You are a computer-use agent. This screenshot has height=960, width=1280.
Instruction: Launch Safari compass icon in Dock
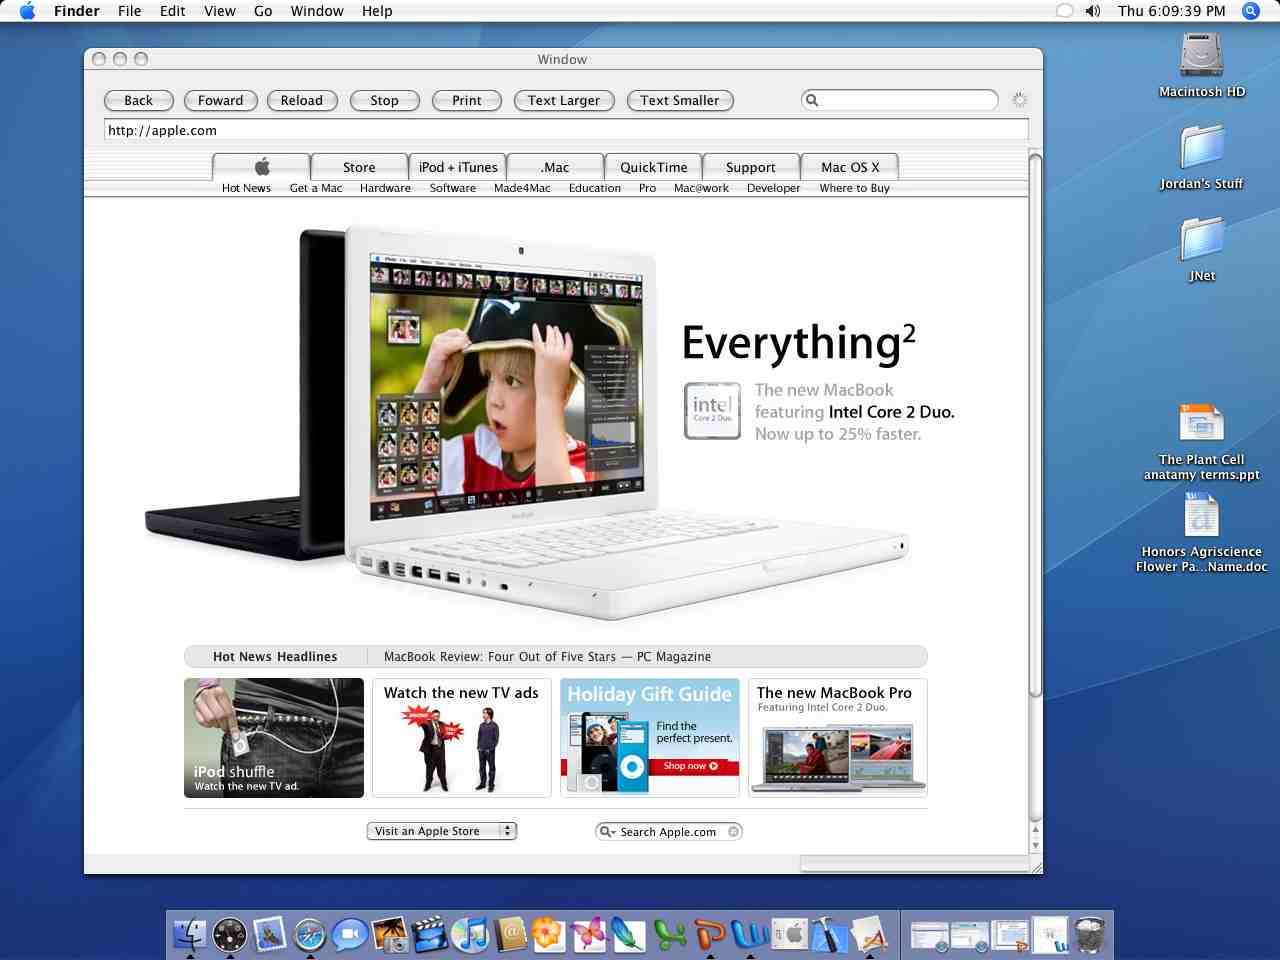pos(310,935)
